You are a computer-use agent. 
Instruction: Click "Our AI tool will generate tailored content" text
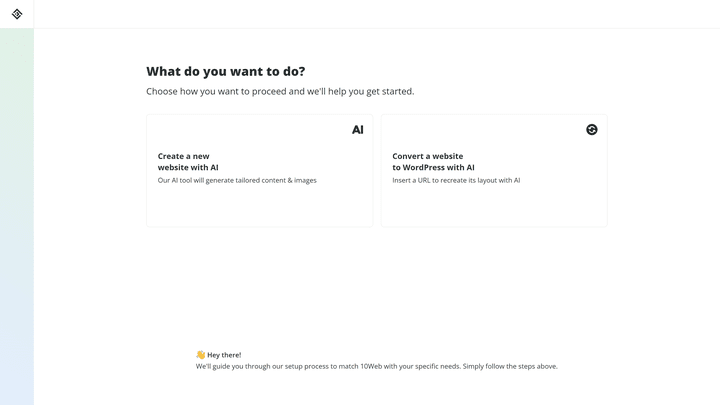(237, 181)
